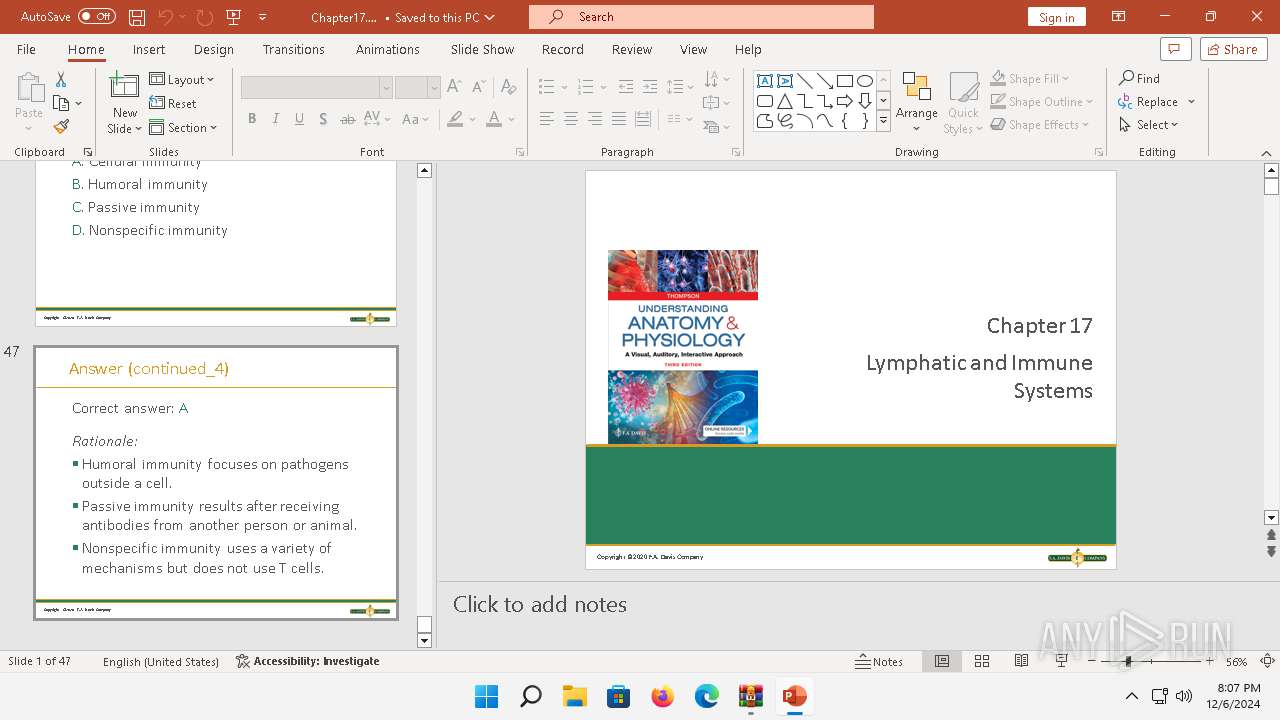Open the Section dropdown
1280x720 pixels.
[183, 127]
